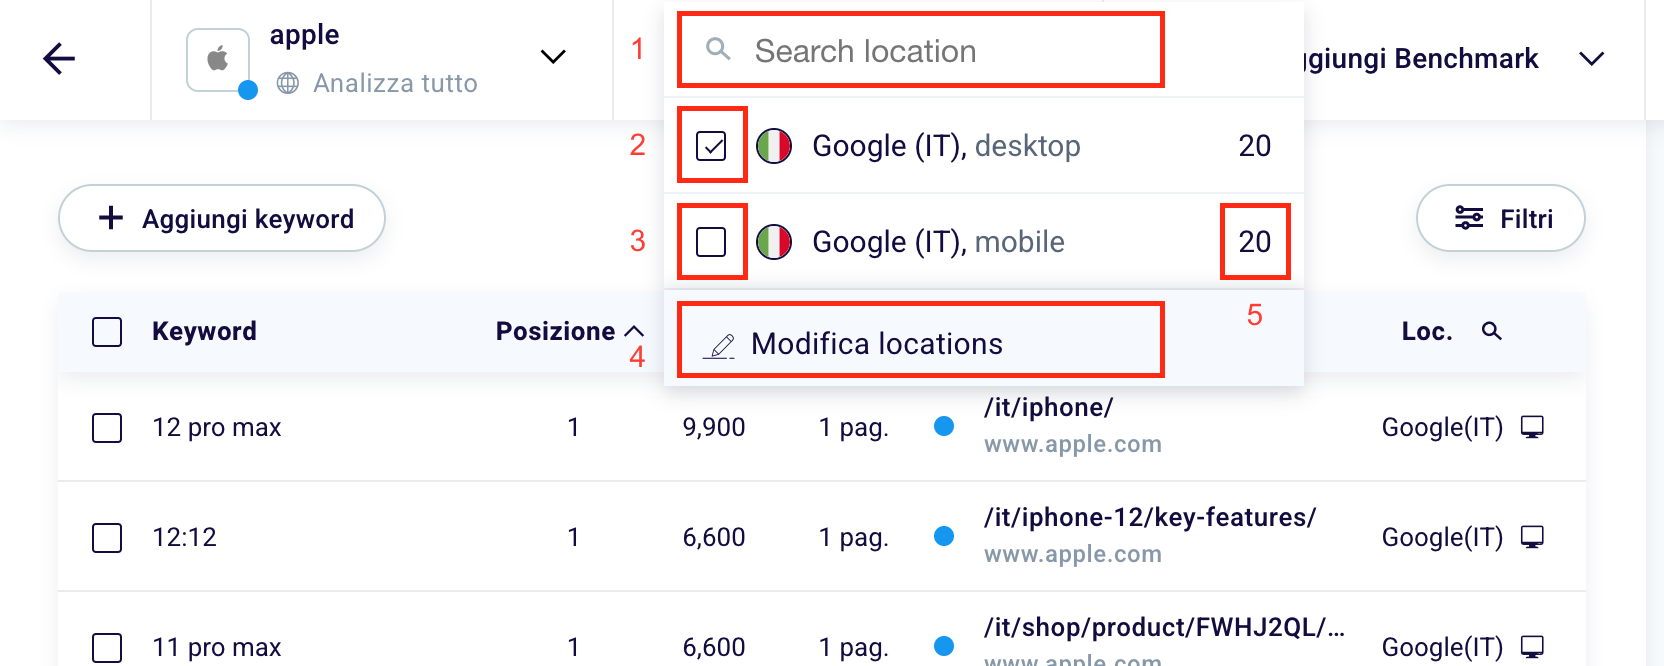
Task: Click the globe icon beside Analizza tutto
Action: [288, 83]
